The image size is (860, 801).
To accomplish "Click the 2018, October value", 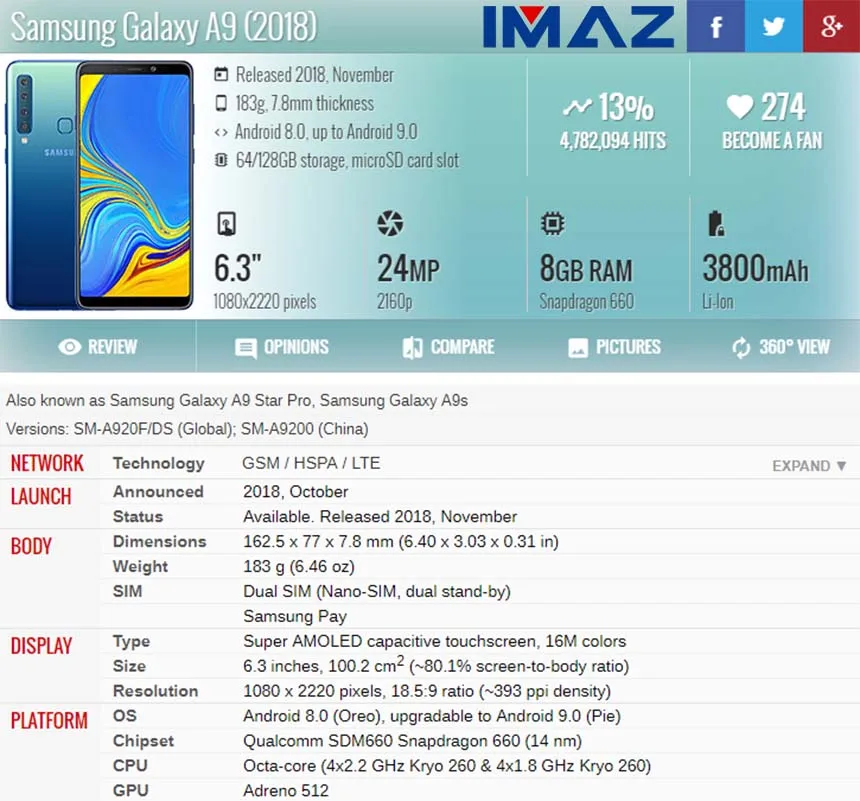I will coord(296,492).
